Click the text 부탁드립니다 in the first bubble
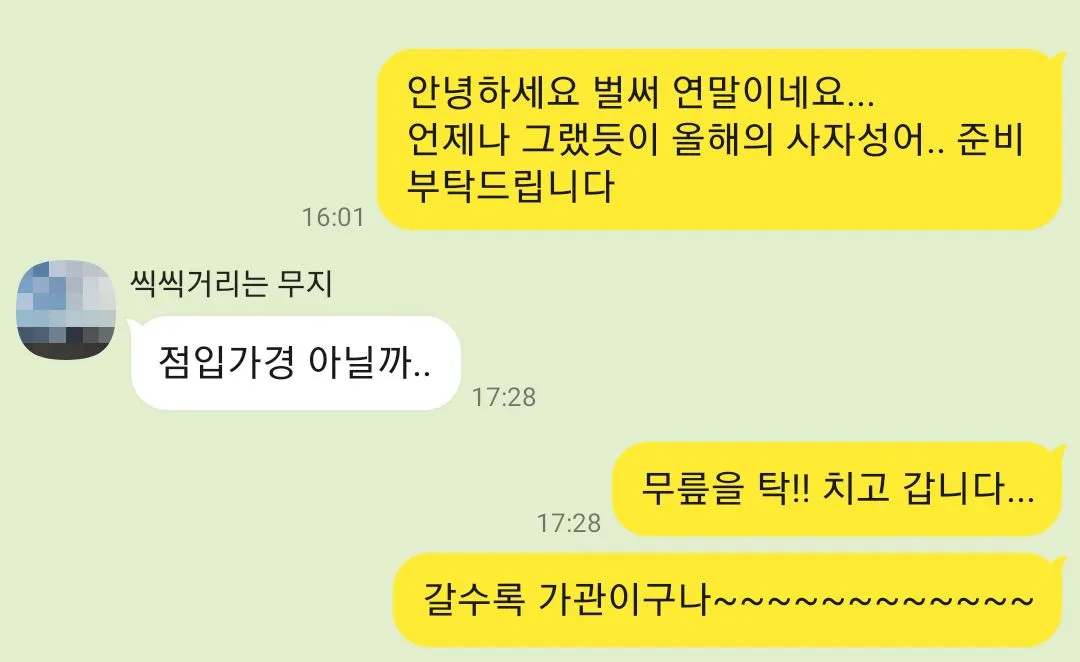The image size is (1080, 662). [510, 186]
